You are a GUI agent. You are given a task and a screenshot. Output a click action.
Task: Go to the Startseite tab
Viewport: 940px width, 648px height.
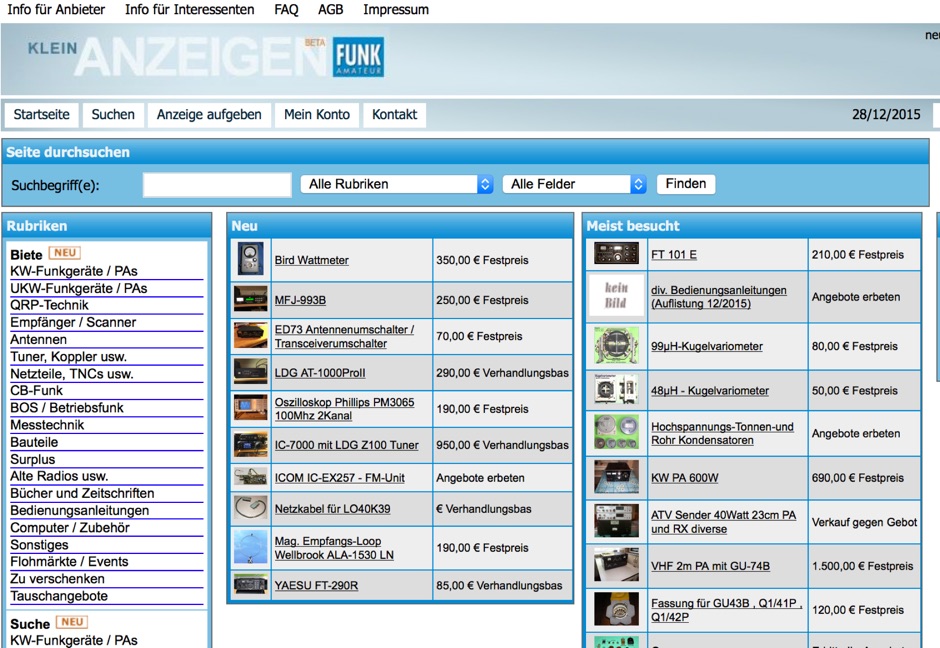[x=41, y=114]
